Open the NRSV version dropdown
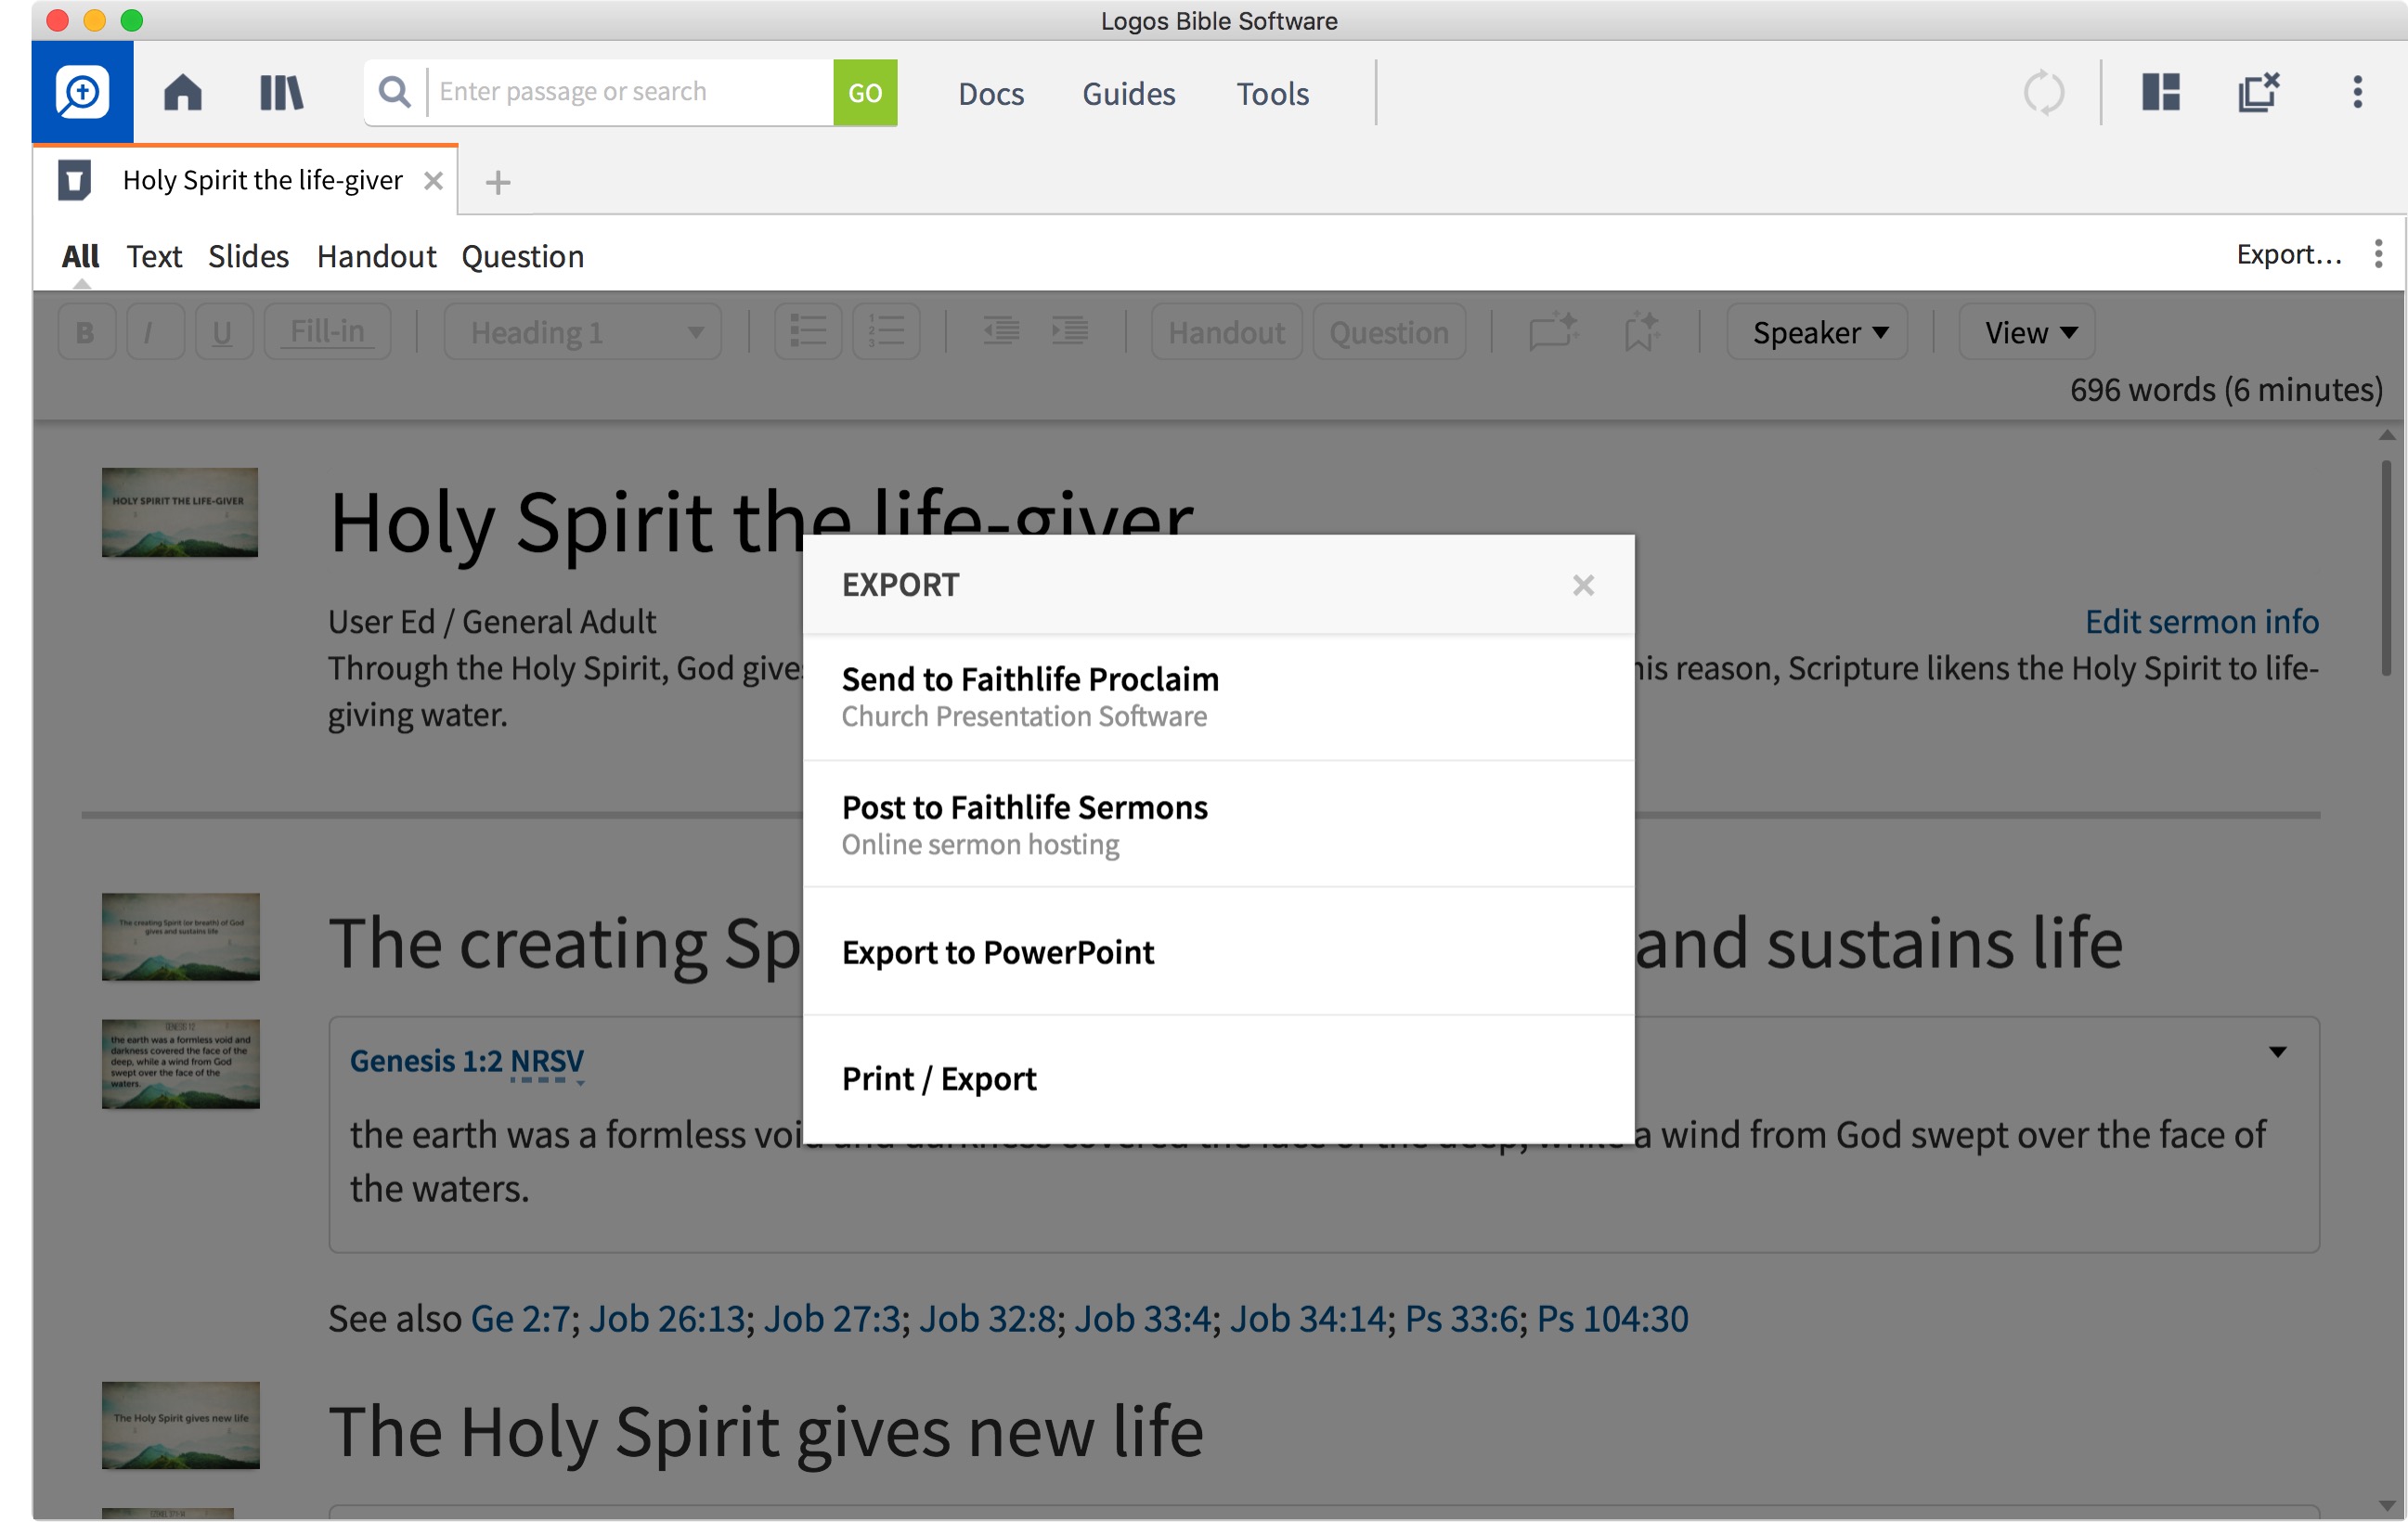The width and height of the screenshot is (2408, 1522). [547, 1061]
